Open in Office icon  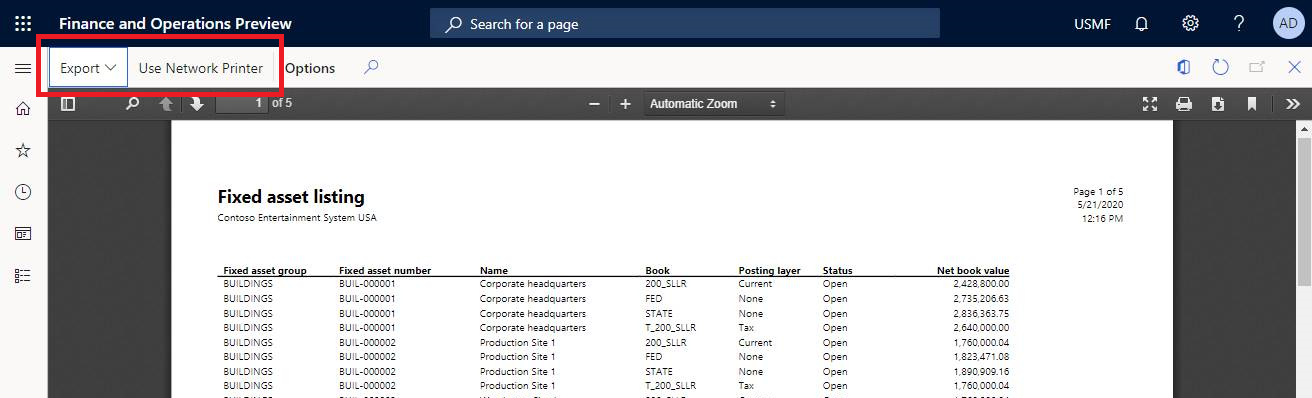click(1184, 67)
